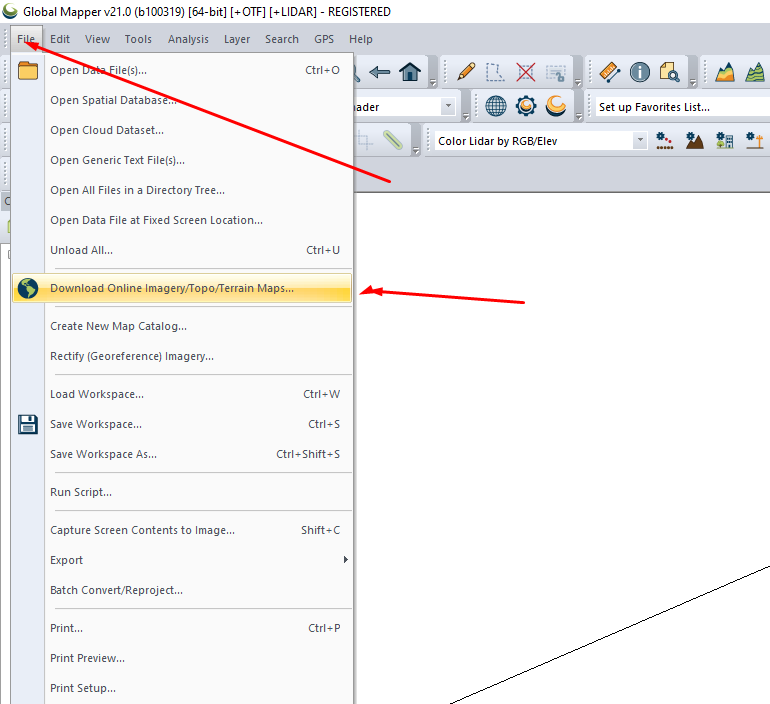Choose Open Generic Text File(s)
This screenshot has width=770, height=704.
coord(182,160)
